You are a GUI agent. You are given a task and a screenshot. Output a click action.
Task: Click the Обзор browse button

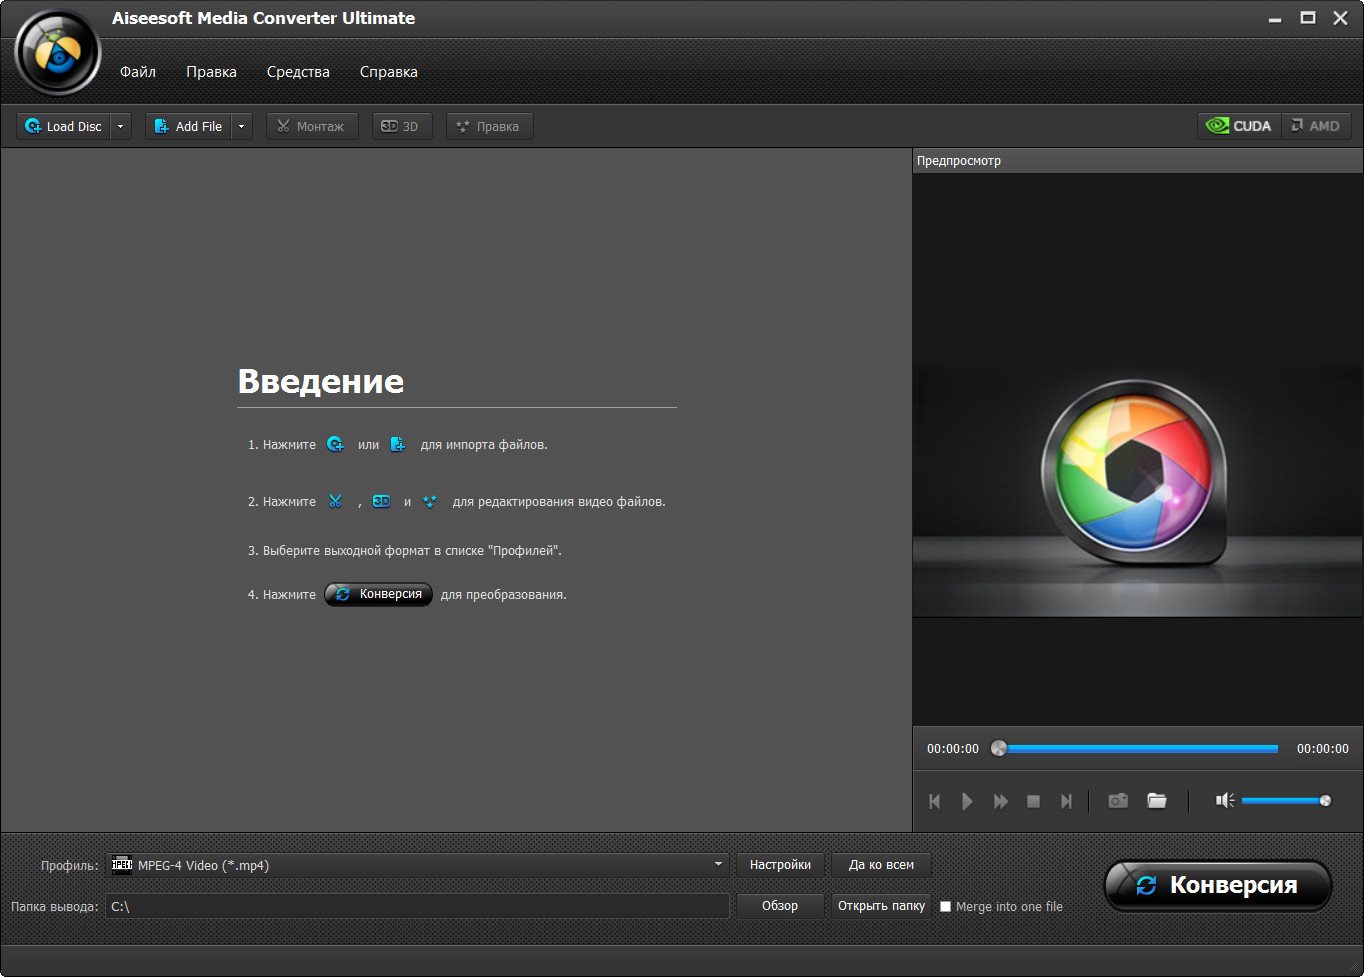pyautogui.click(x=780, y=906)
